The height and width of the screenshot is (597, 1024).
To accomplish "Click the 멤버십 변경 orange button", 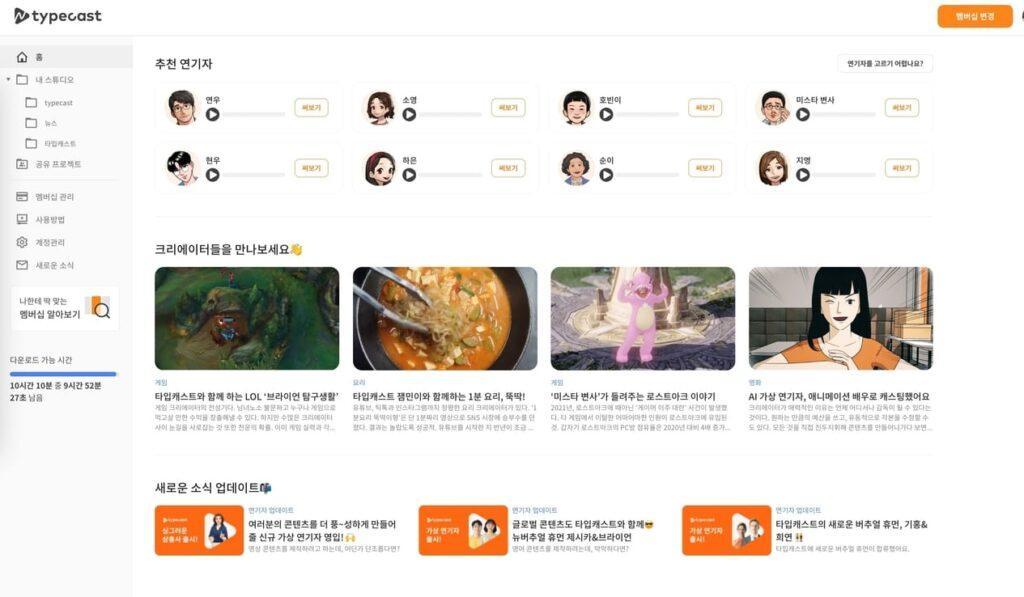I will pyautogui.click(x=974, y=16).
